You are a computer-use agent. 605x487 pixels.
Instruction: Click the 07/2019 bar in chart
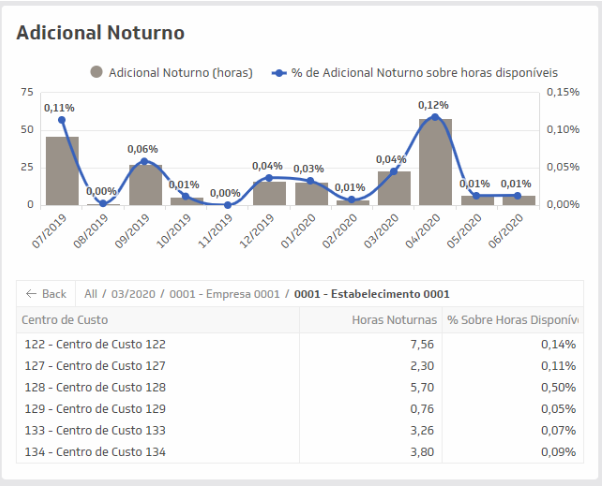(x=62, y=171)
